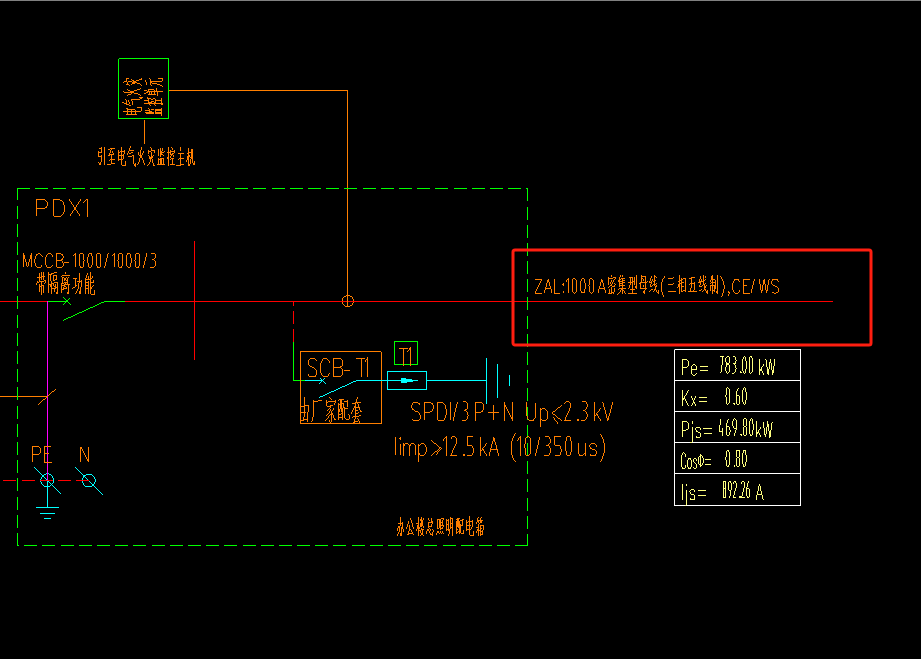Click the magenta vertical wire

tap(48, 391)
